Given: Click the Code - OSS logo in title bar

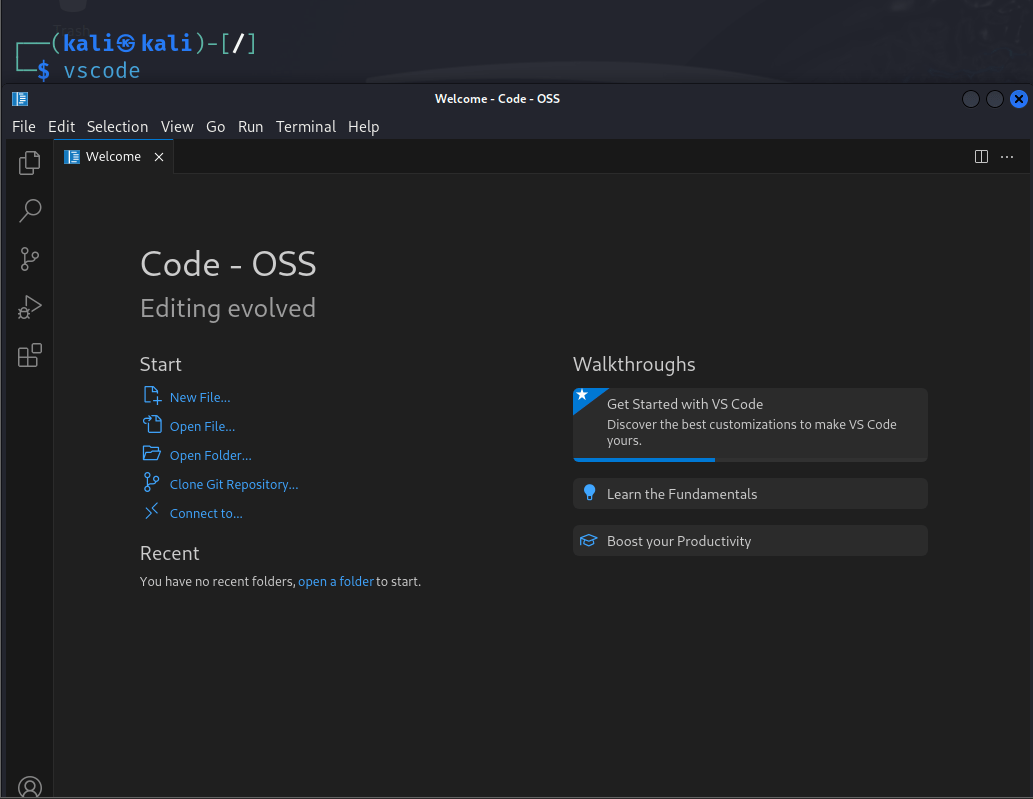Looking at the screenshot, I should click(x=20, y=99).
